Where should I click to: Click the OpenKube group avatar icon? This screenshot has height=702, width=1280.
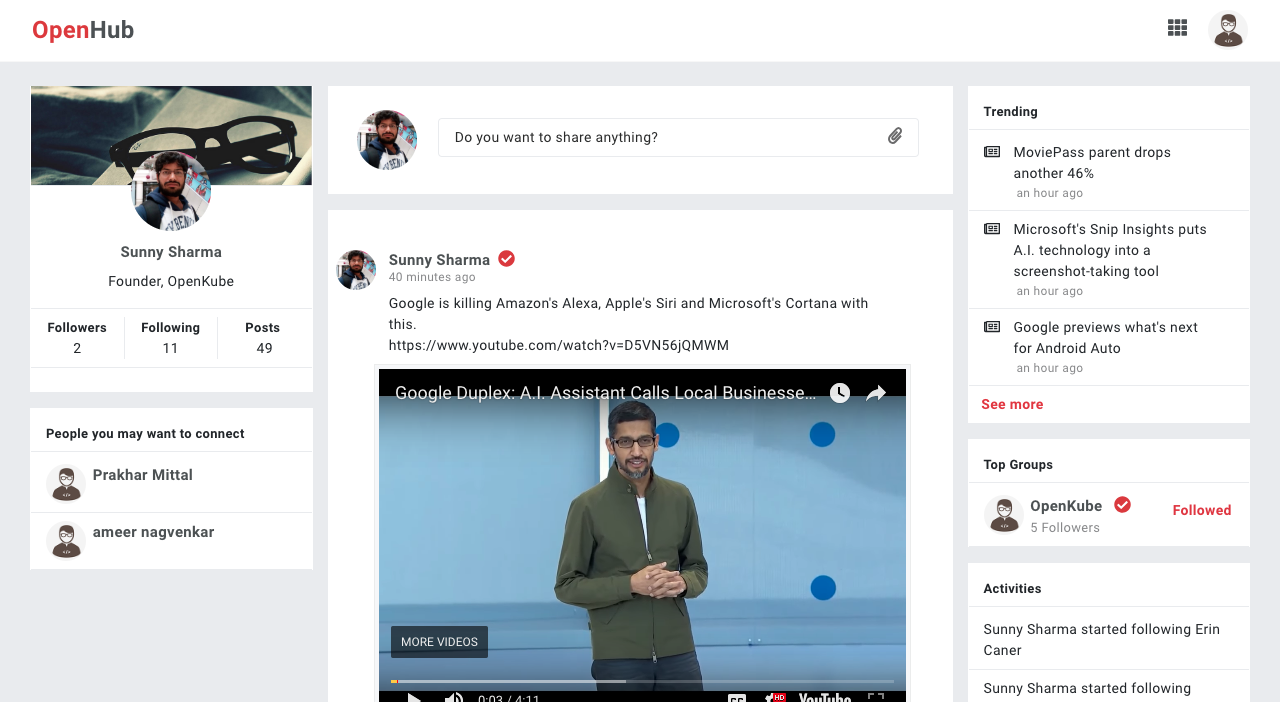point(1003,514)
